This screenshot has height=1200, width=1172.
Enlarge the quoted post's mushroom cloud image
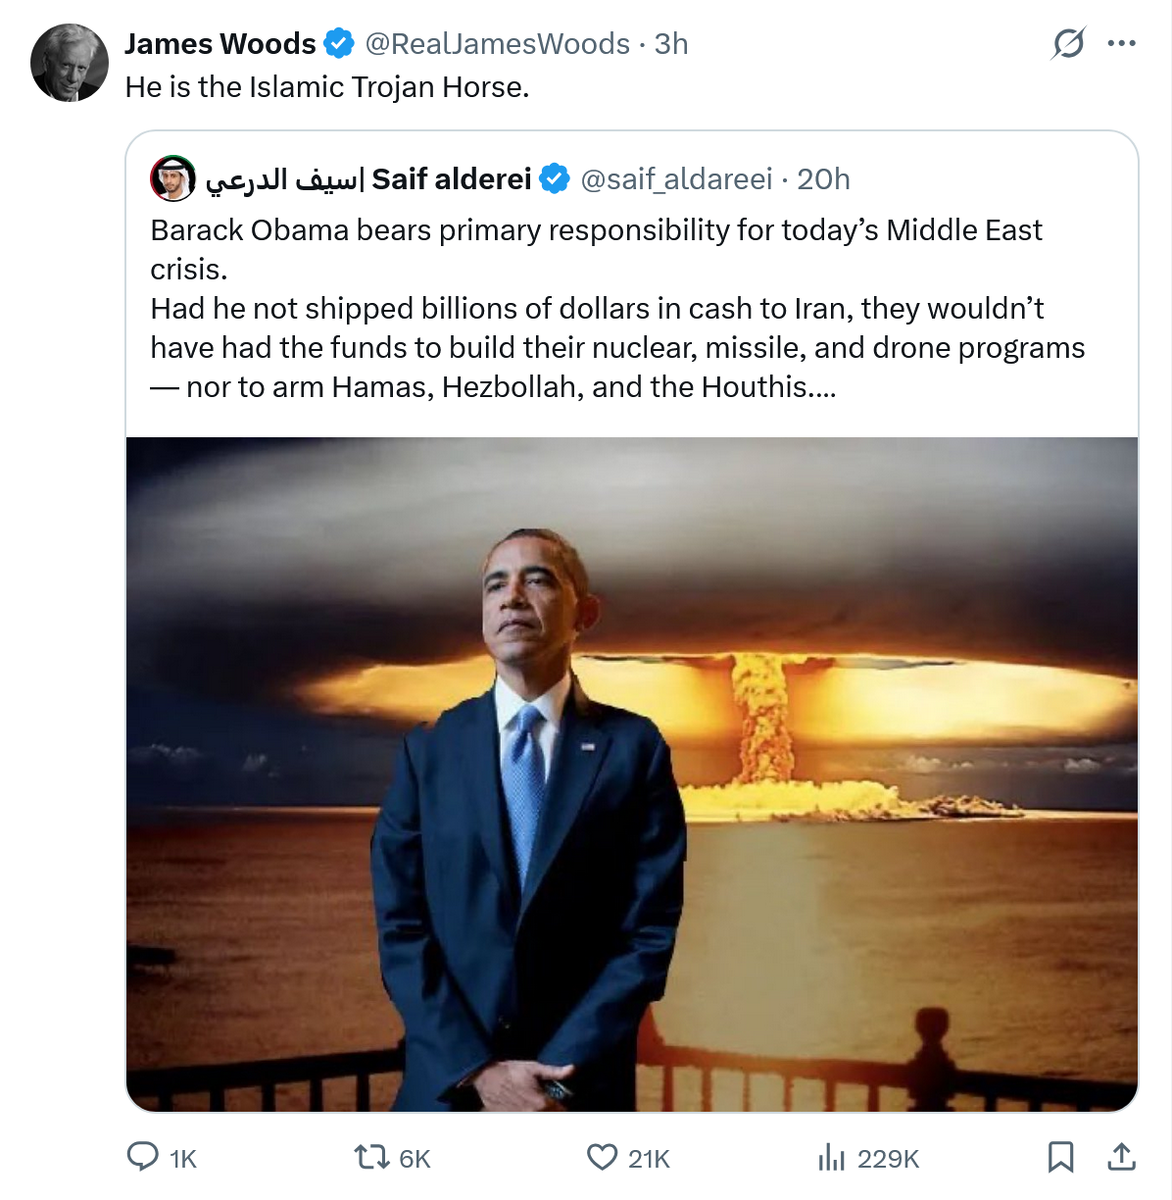pyautogui.click(x=632, y=774)
